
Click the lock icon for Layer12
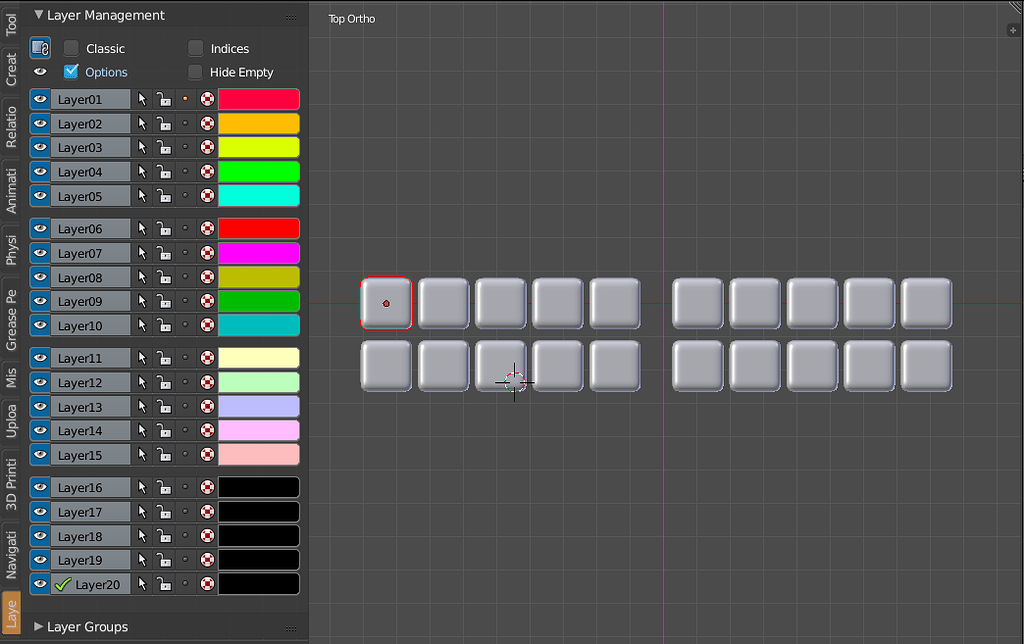click(x=164, y=382)
